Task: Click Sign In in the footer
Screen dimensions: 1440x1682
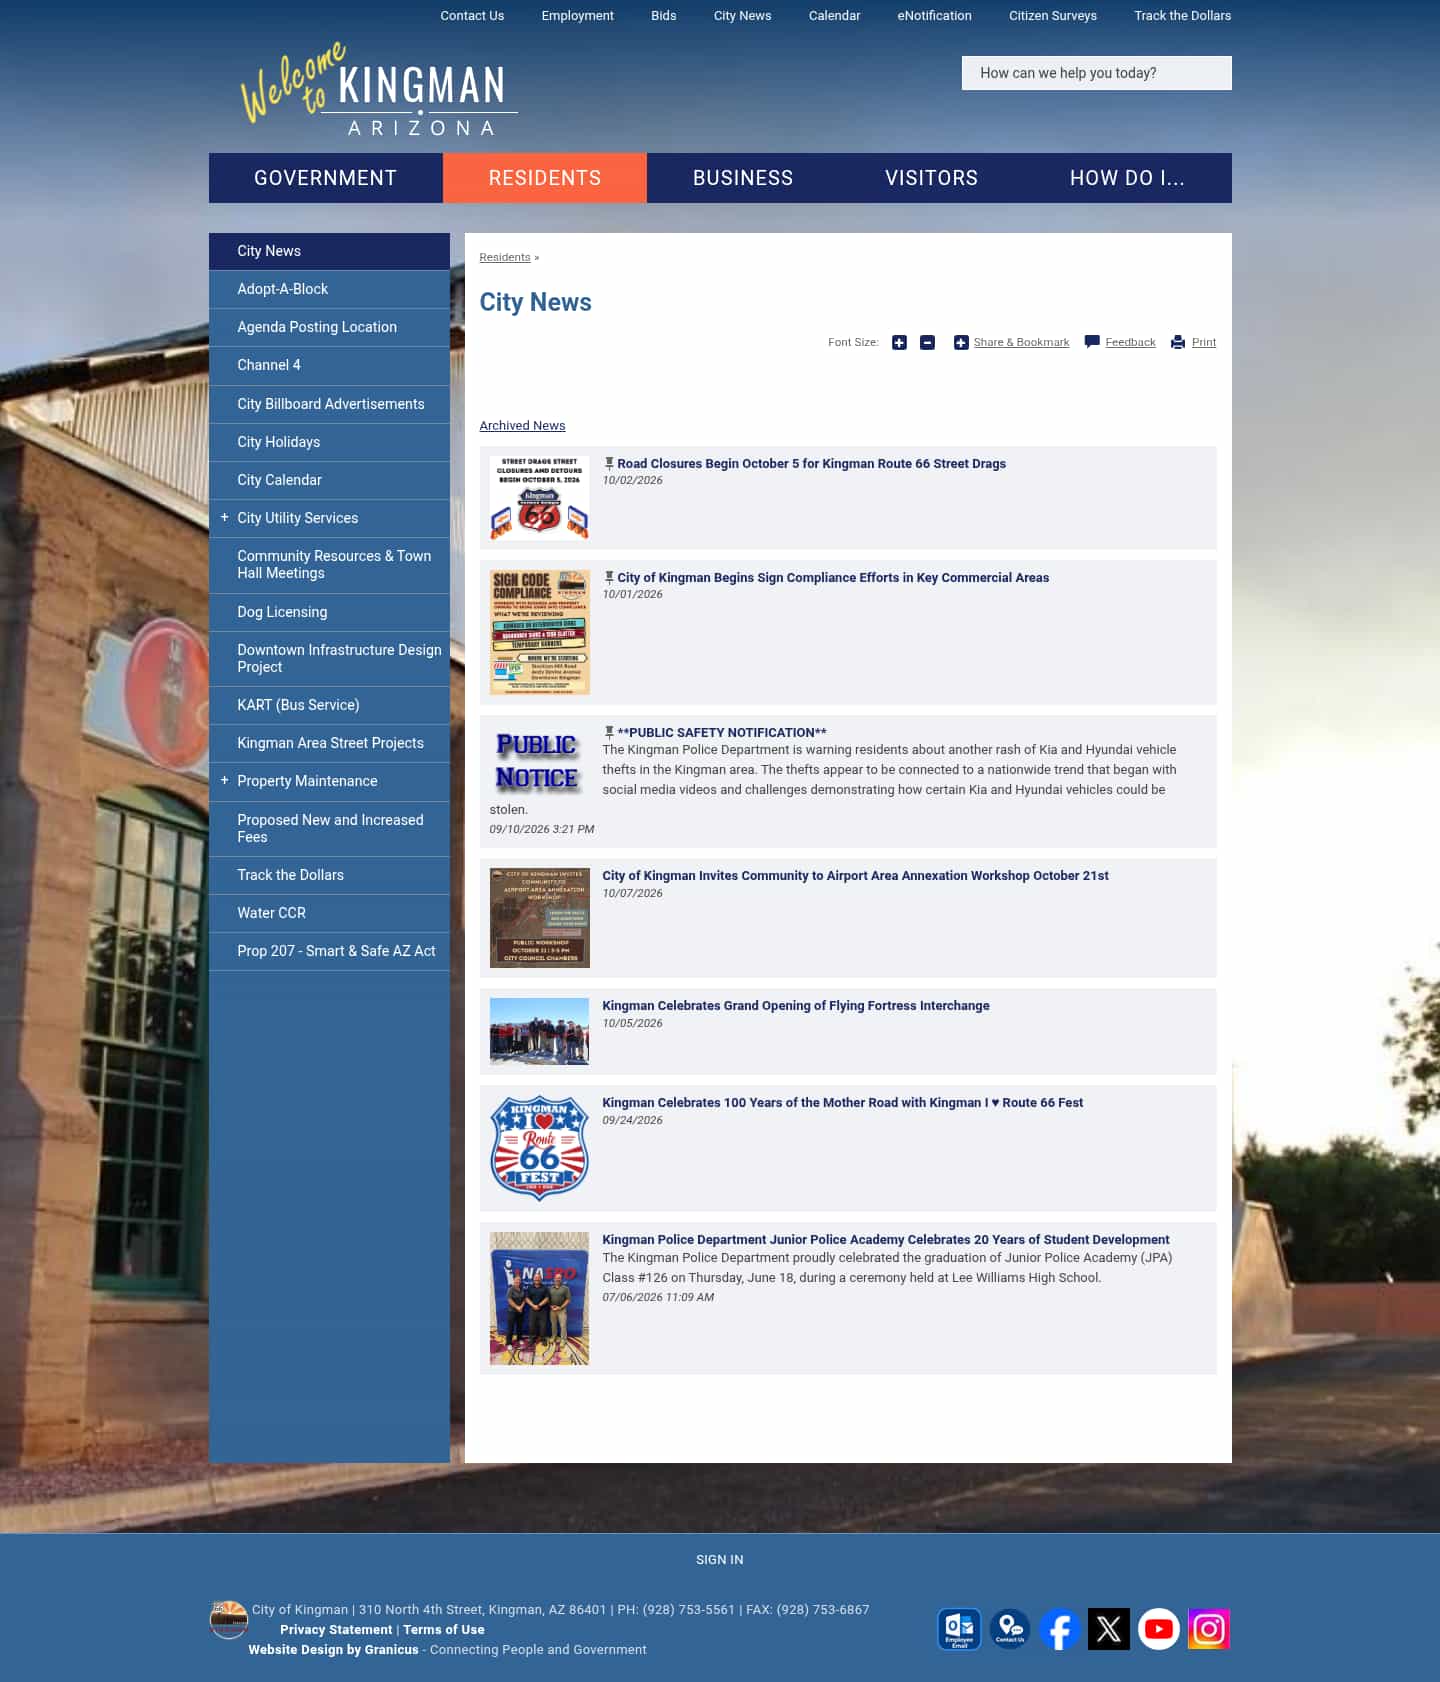Action: click(x=720, y=1560)
